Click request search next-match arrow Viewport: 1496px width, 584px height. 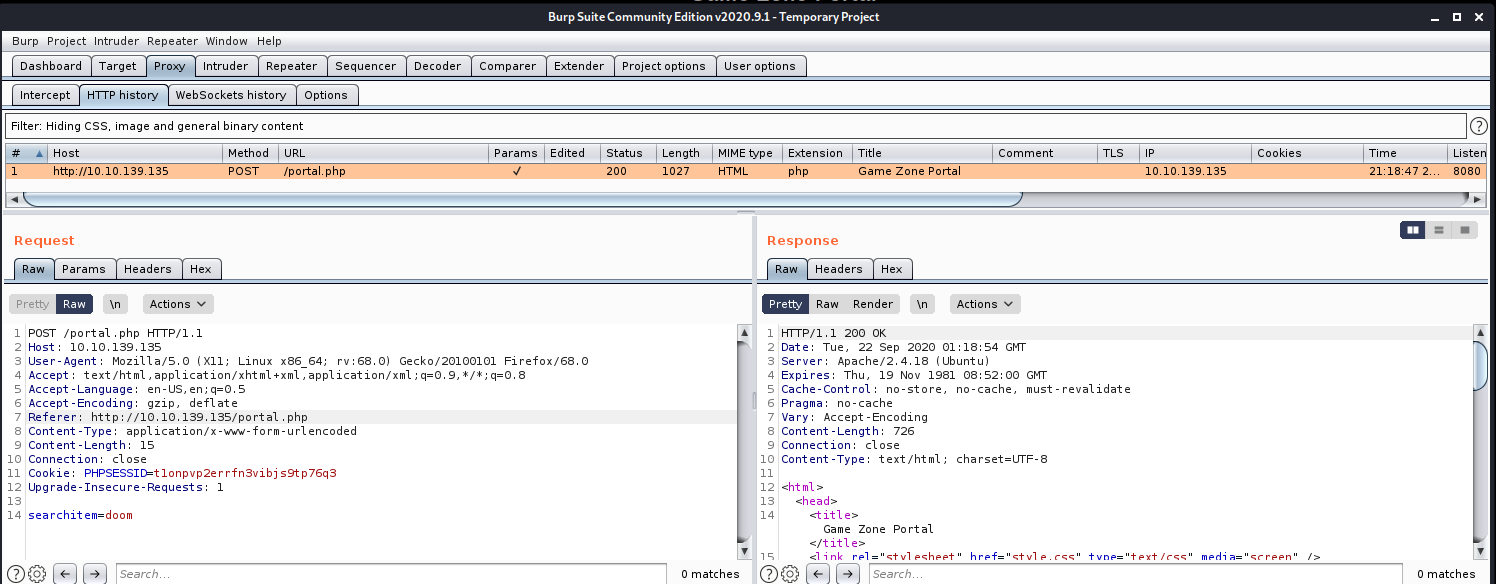pyautogui.click(x=94, y=574)
